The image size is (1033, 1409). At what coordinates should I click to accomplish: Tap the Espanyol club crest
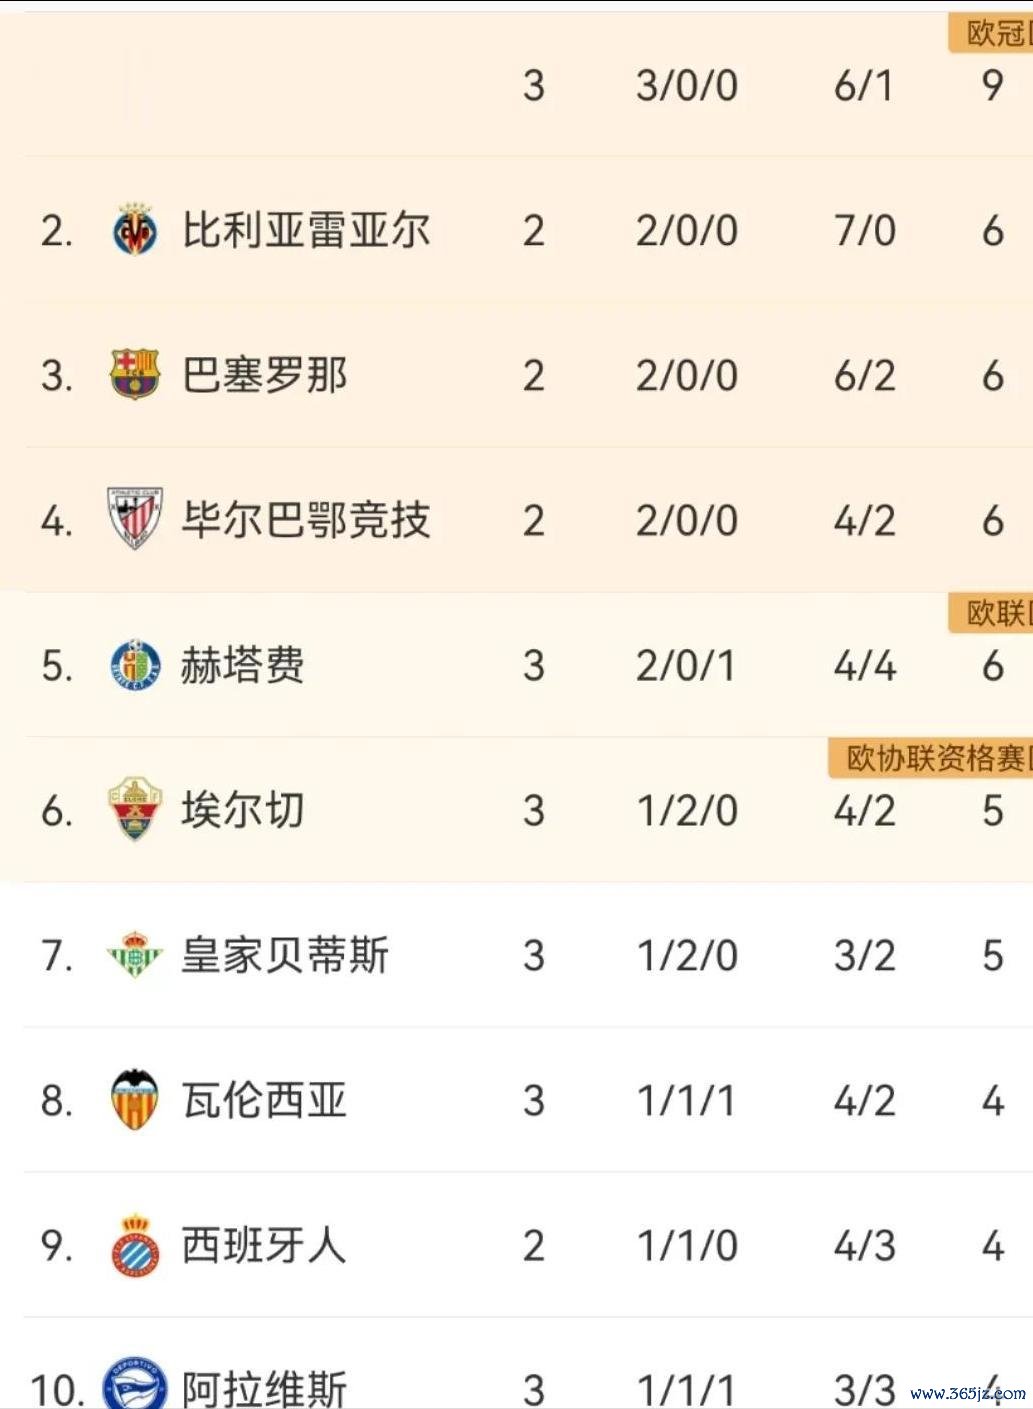tap(134, 1245)
